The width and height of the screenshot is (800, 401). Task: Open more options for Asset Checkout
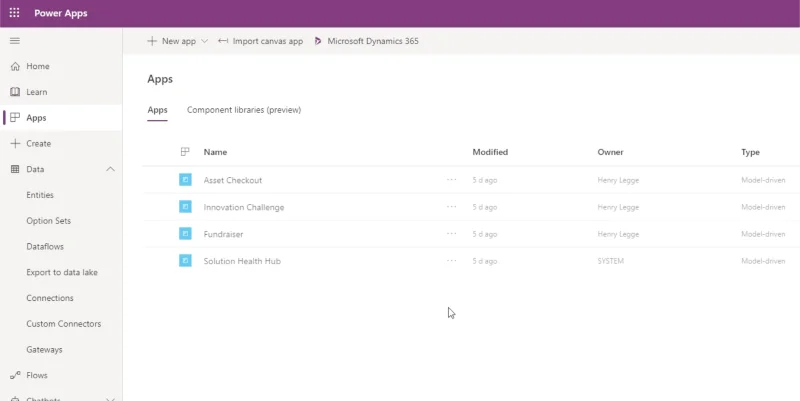click(x=452, y=180)
